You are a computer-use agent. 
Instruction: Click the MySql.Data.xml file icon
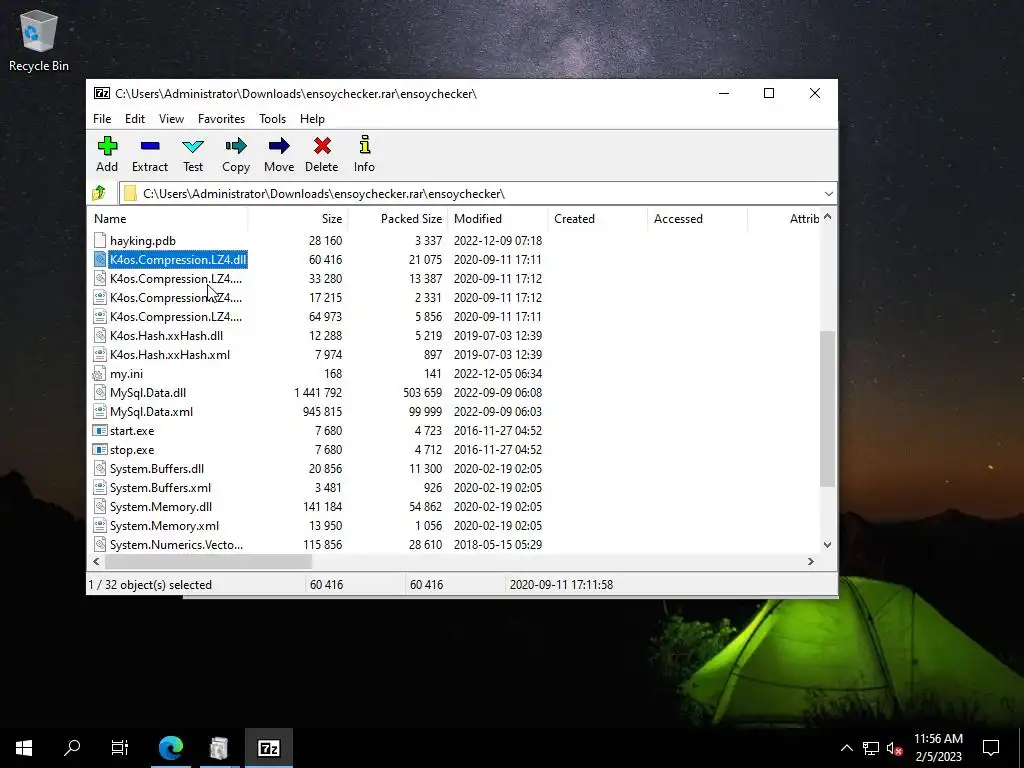pyautogui.click(x=99, y=411)
